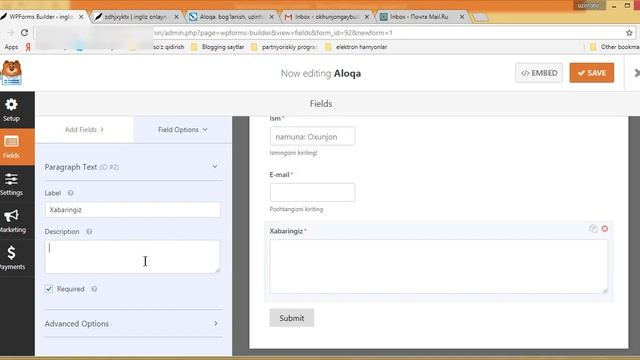Screen dimensions: 640x360
Task: Close the Mail.Ru inbox tab
Action: coord(462,17)
